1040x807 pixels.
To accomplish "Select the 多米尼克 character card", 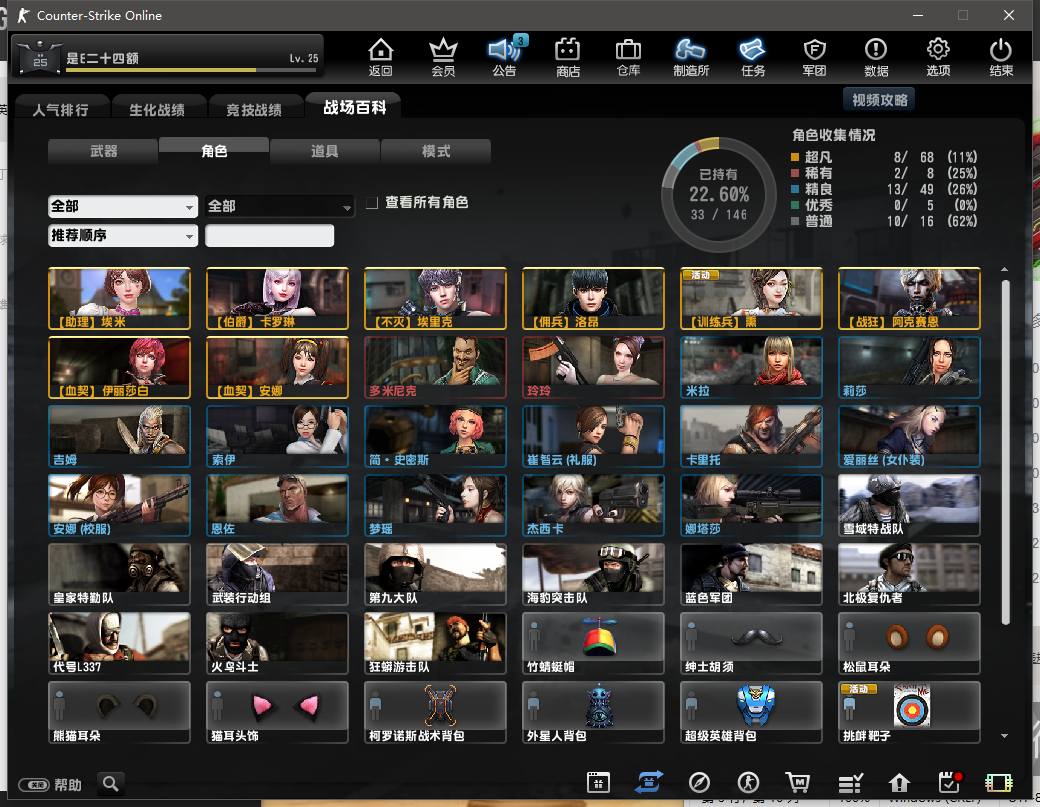I will coord(435,367).
